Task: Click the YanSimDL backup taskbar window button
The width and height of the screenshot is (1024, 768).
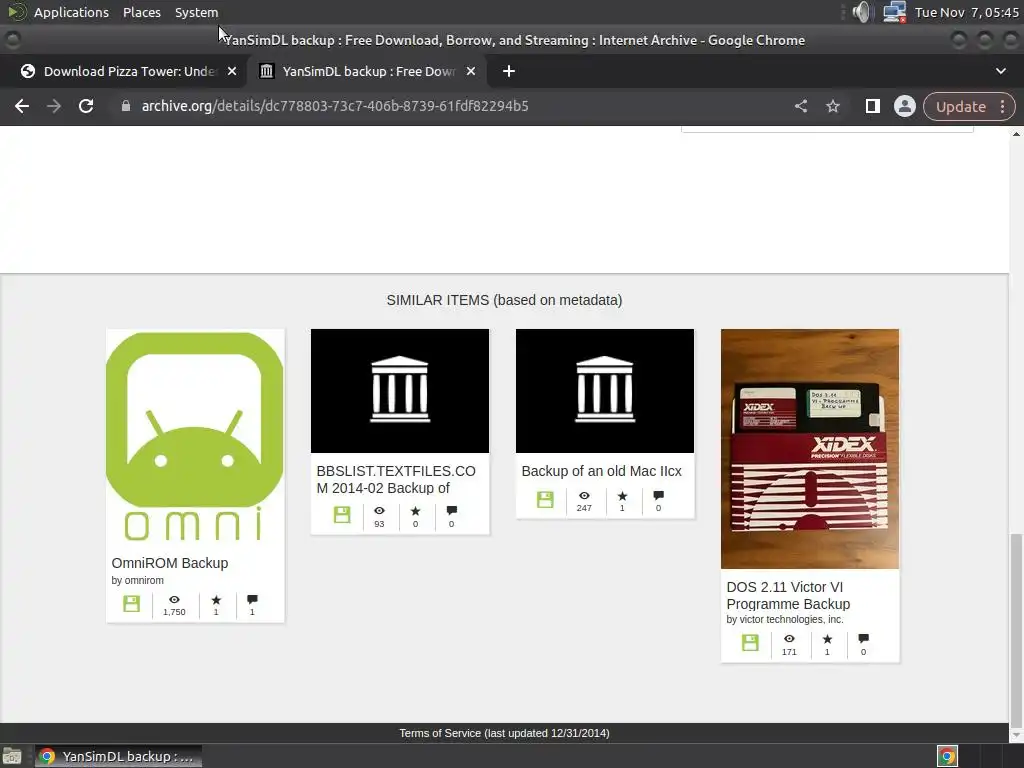Action: tap(118, 756)
